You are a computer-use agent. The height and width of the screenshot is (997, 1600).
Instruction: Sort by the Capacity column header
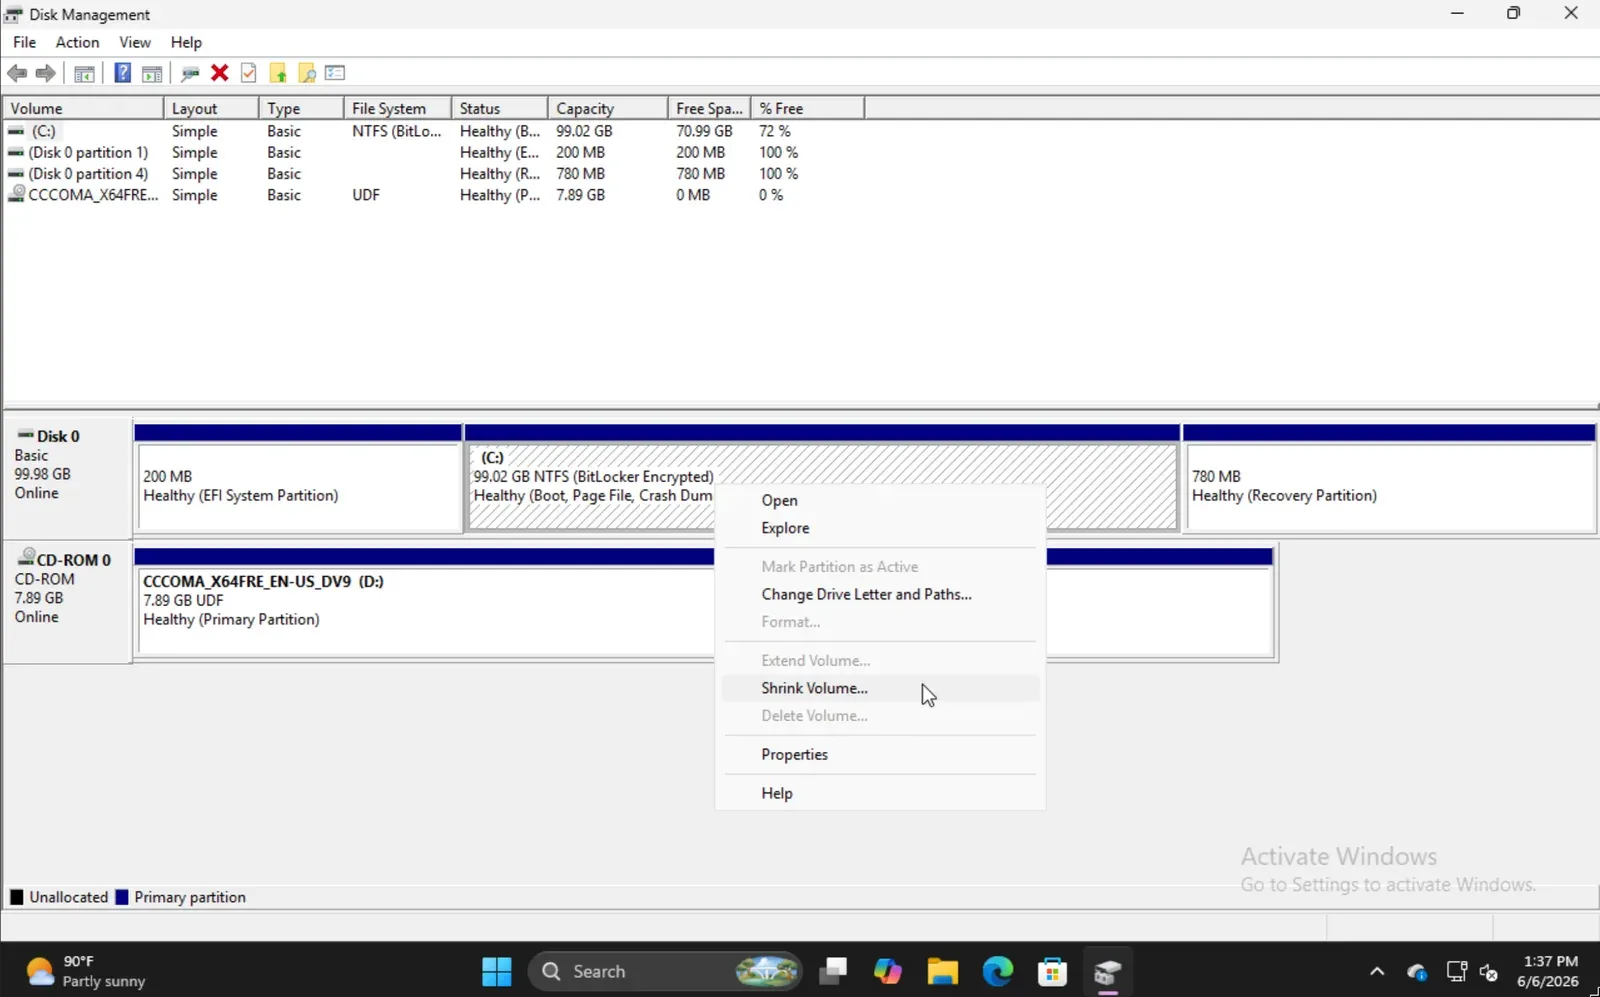pos(608,108)
